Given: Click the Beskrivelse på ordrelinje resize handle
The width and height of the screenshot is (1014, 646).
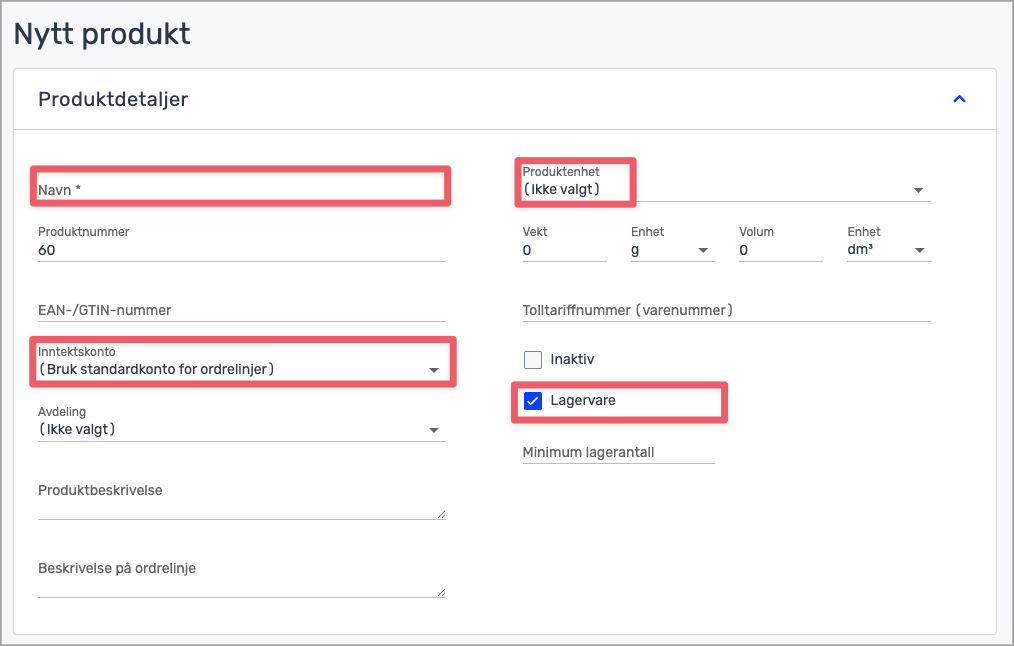Looking at the screenshot, I should click(441, 592).
